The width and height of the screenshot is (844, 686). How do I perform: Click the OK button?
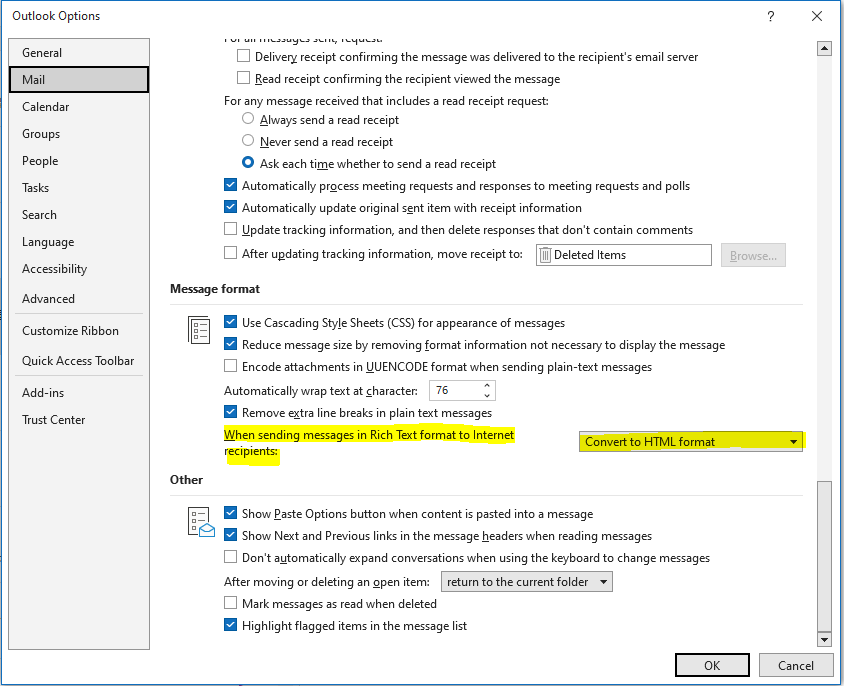tap(711, 664)
